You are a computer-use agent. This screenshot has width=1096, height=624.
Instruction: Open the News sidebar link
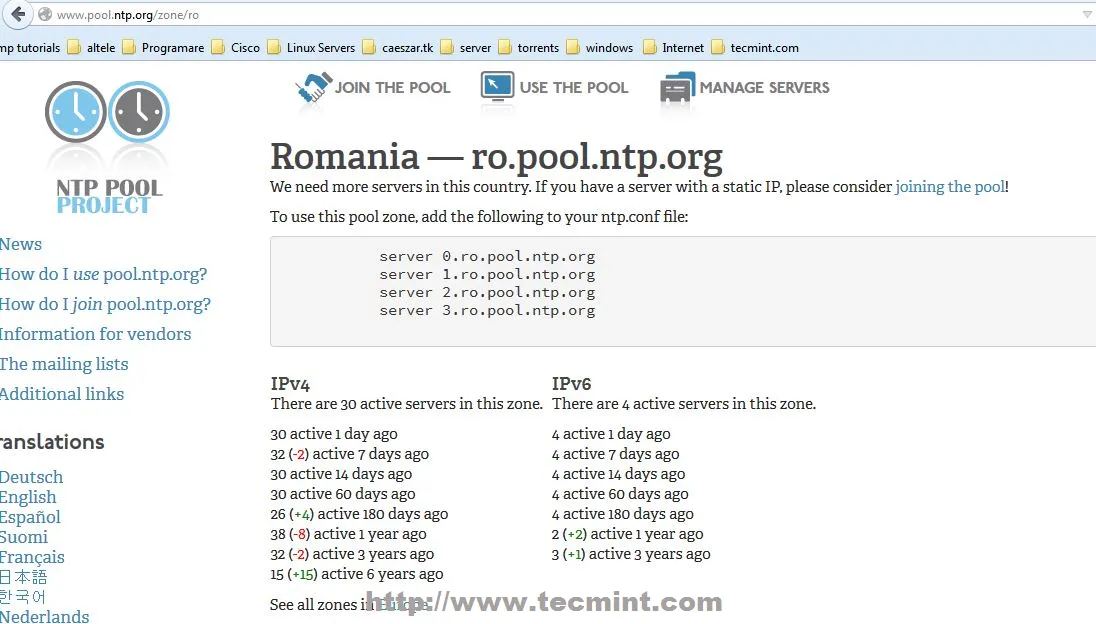[x=21, y=244]
